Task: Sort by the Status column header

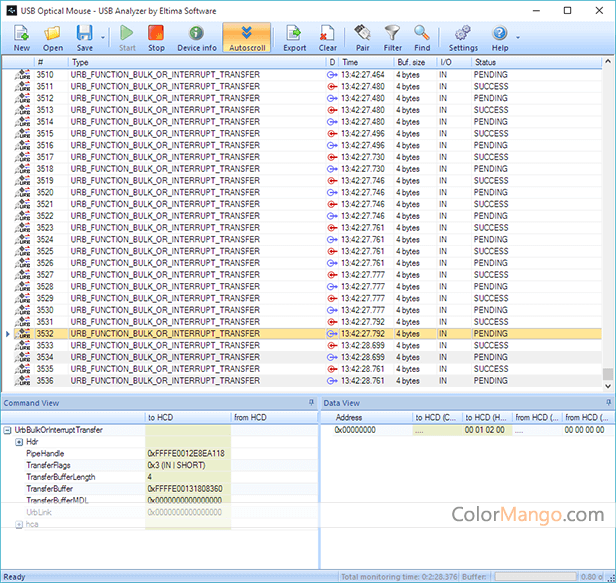Action: click(x=536, y=62)
